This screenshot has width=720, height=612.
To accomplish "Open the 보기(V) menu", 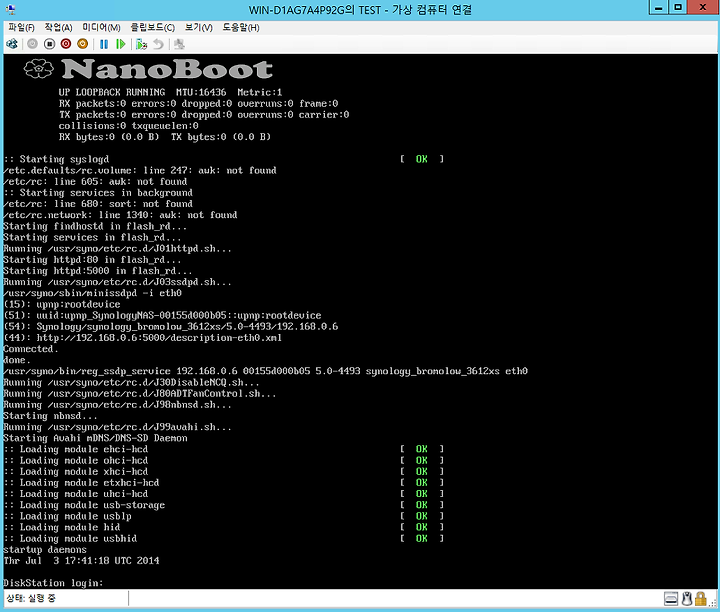I will [x=198, y=28].
